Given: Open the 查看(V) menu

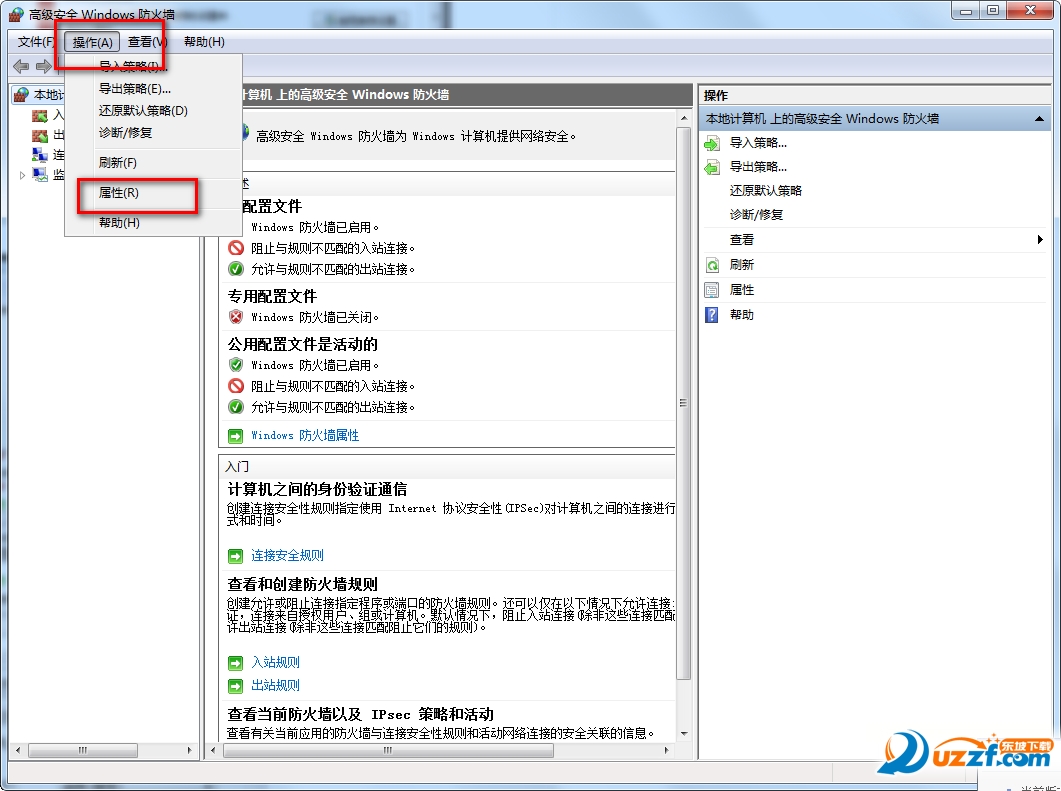Looking at the screenshot, I should 146,42.
